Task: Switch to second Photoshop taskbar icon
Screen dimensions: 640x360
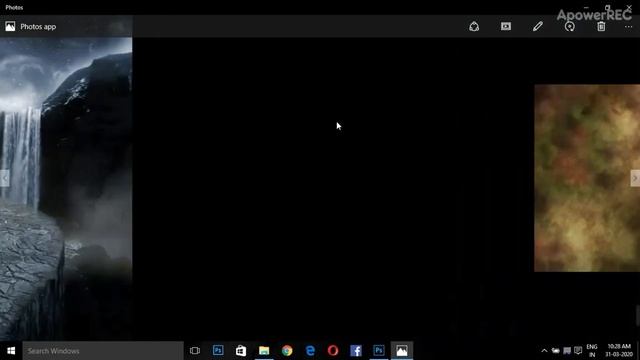Action: pyautogui.click(x=379, y=351)
